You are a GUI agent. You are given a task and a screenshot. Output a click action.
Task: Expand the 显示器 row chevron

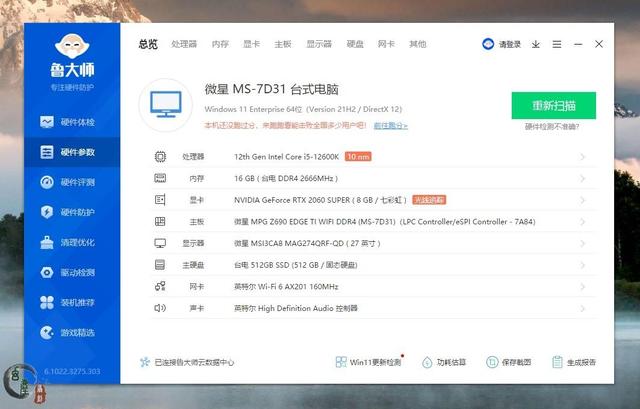pyautogui.click(x=582, y=243)
